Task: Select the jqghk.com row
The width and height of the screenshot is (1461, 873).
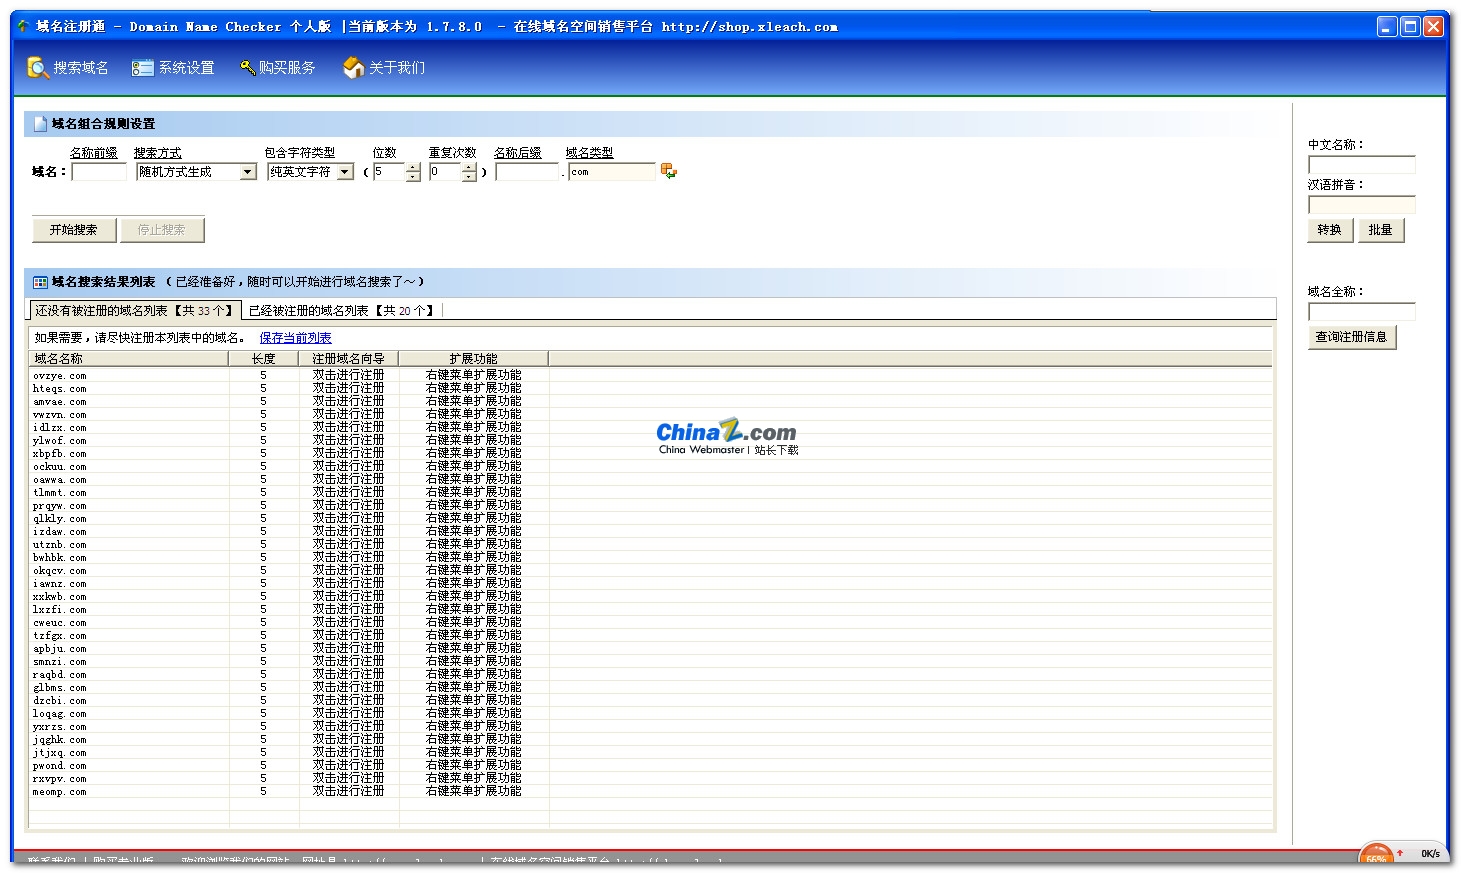Action: click(x=650, y=739)
